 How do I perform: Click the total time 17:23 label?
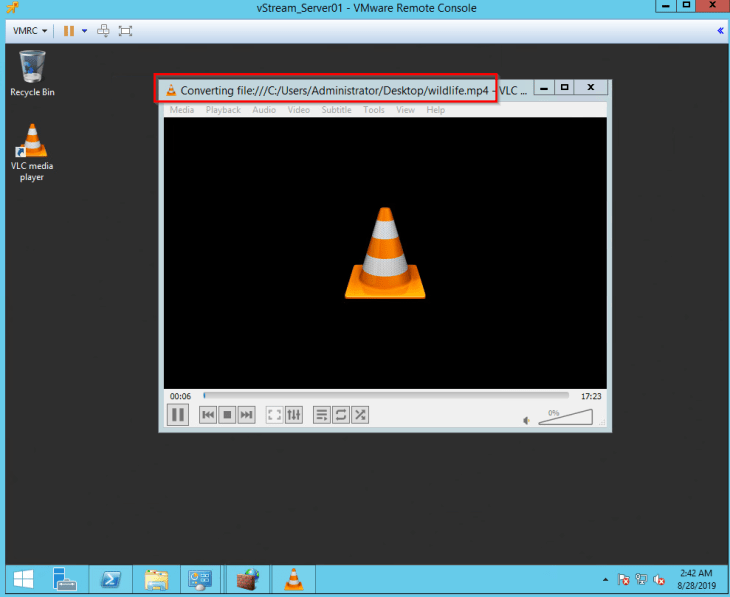pyautogui.click(x=590, y=396)
